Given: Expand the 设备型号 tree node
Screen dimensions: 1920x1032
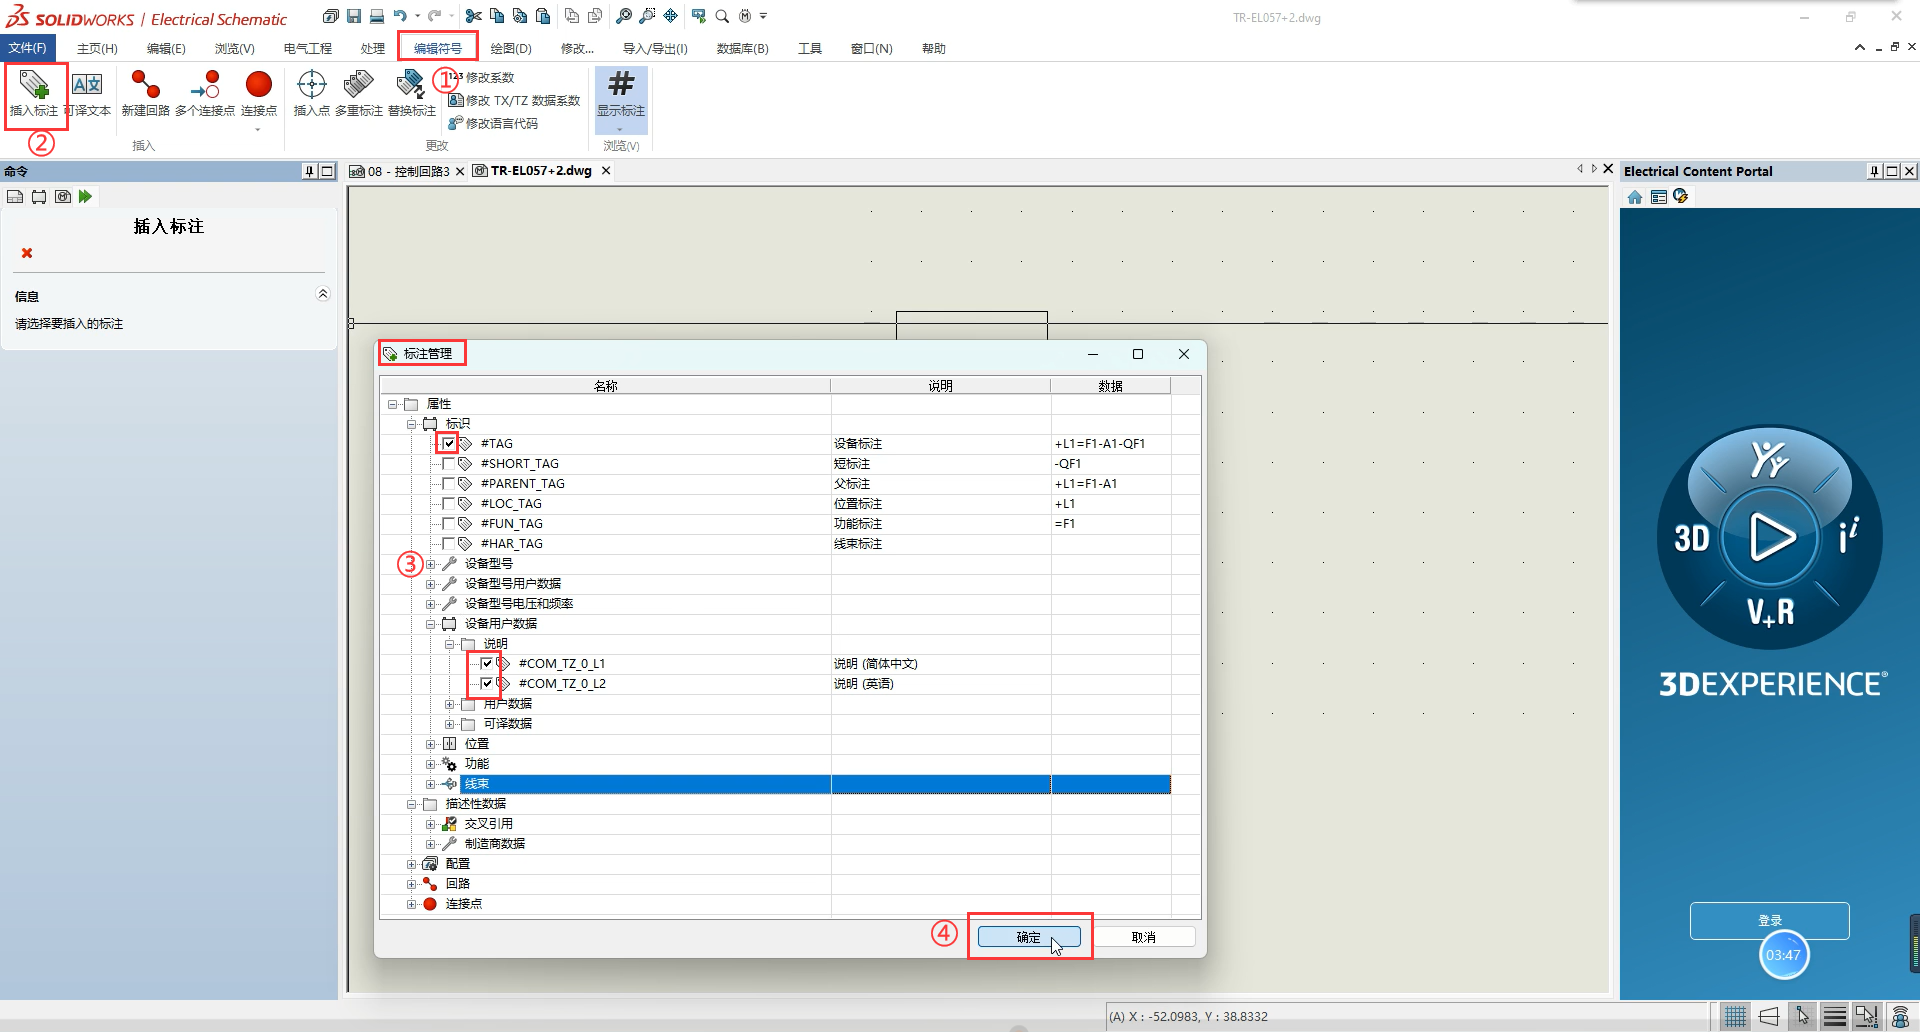Looking at the screenshot, I should pyautogui.click(x=431, y=564).
